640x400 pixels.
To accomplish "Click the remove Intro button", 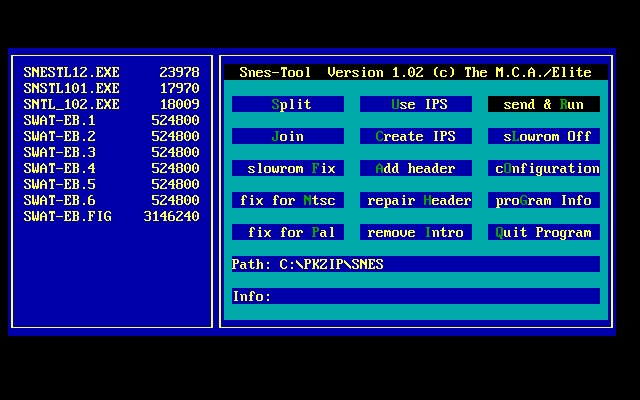I will (416, 232).
